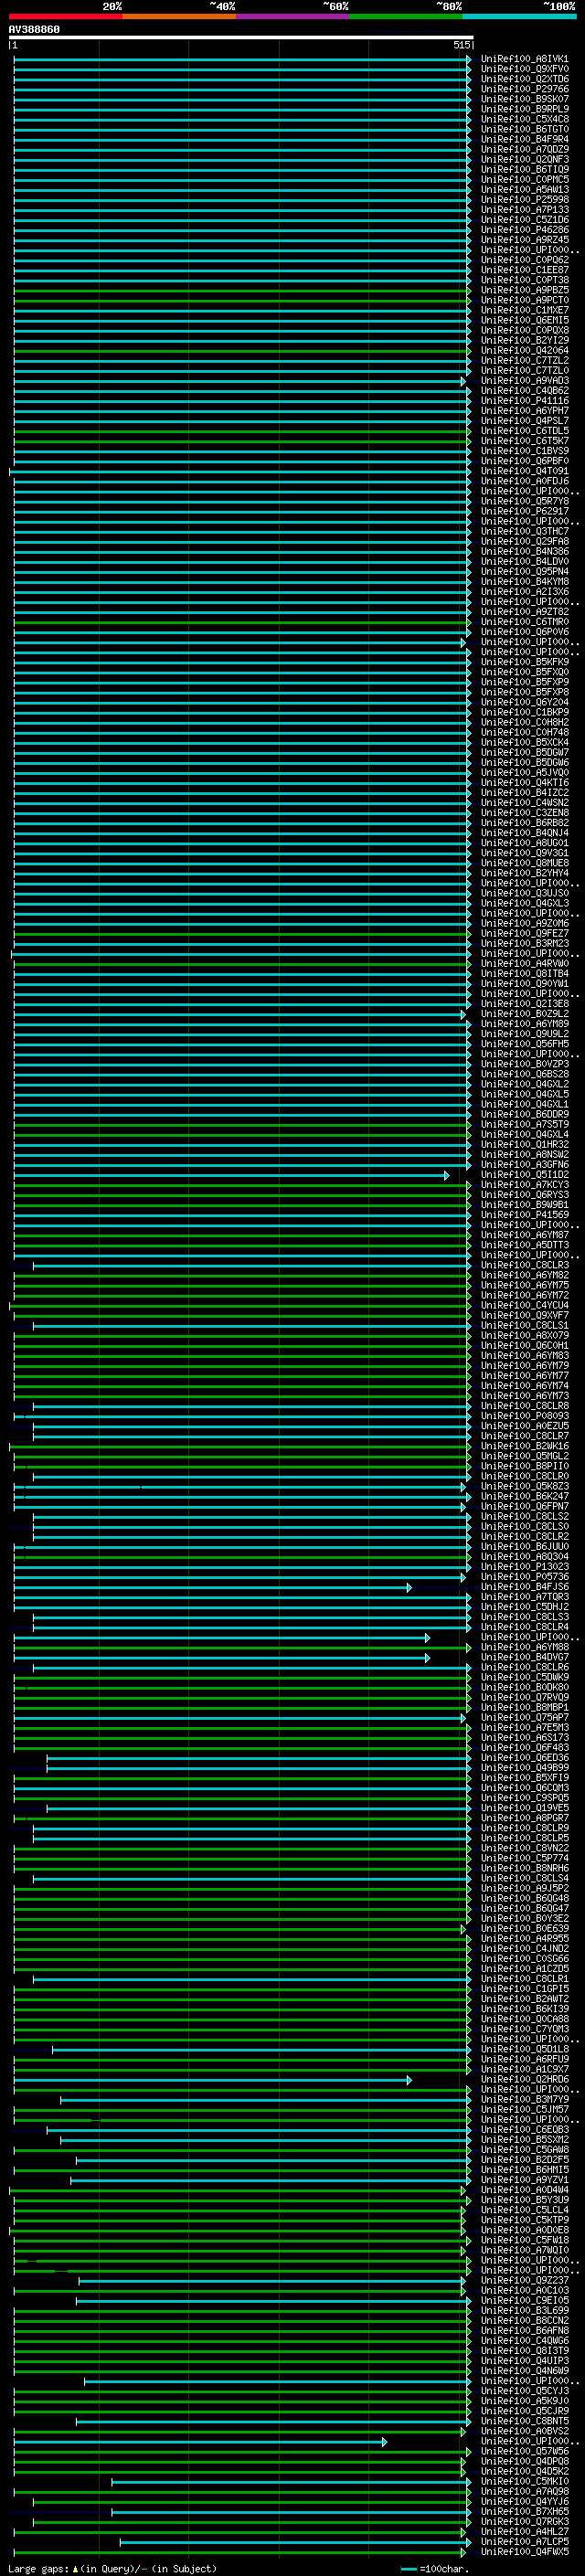Click the red 20% identity legend bar
This screenshot has height=2576, width=585.
click(x=65, y=16)
